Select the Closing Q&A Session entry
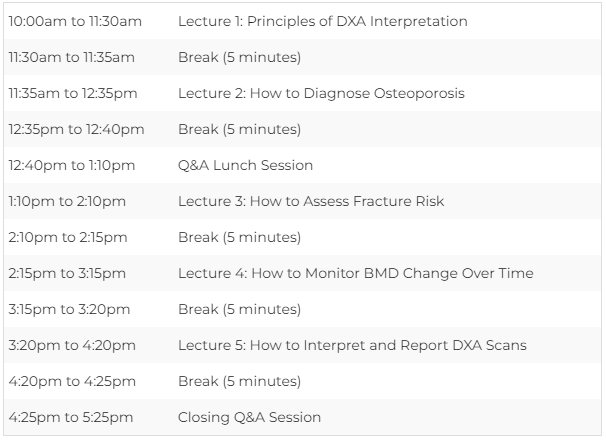The width and height of the screenshot is (606, 441). coord(249,417)
